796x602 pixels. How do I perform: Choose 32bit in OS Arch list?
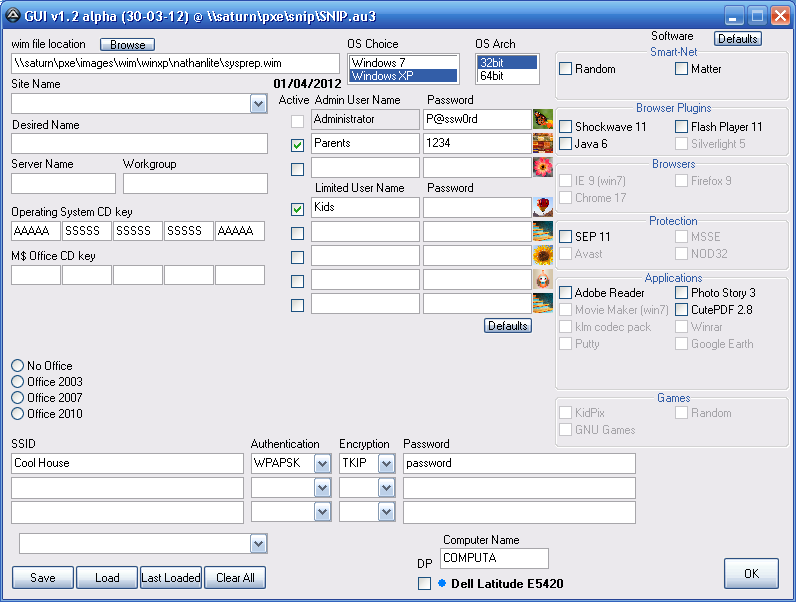coord(507,62)
